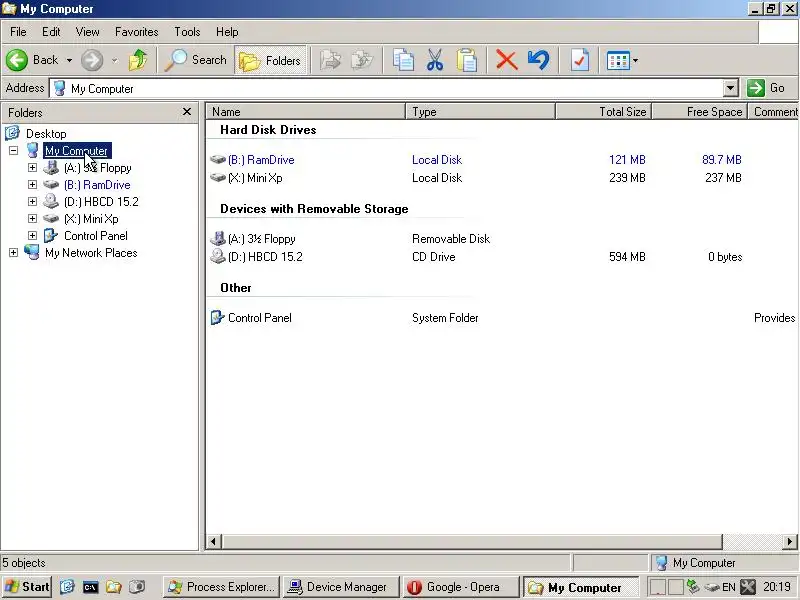Click the Properties checkmark icon
The width and height of the screenshot is (800, 600).
(x=580, y=60)
